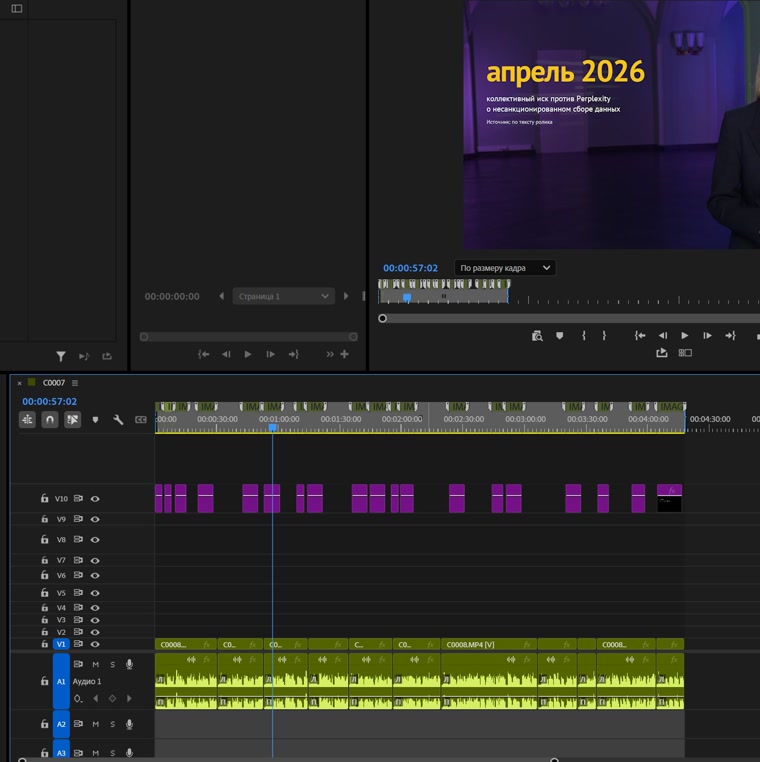Image resolution: width=760 pixels, height=762 pixels.
Task: Click Program monitor text search icon
Action: pyautogui.click(x=537, y=336)
